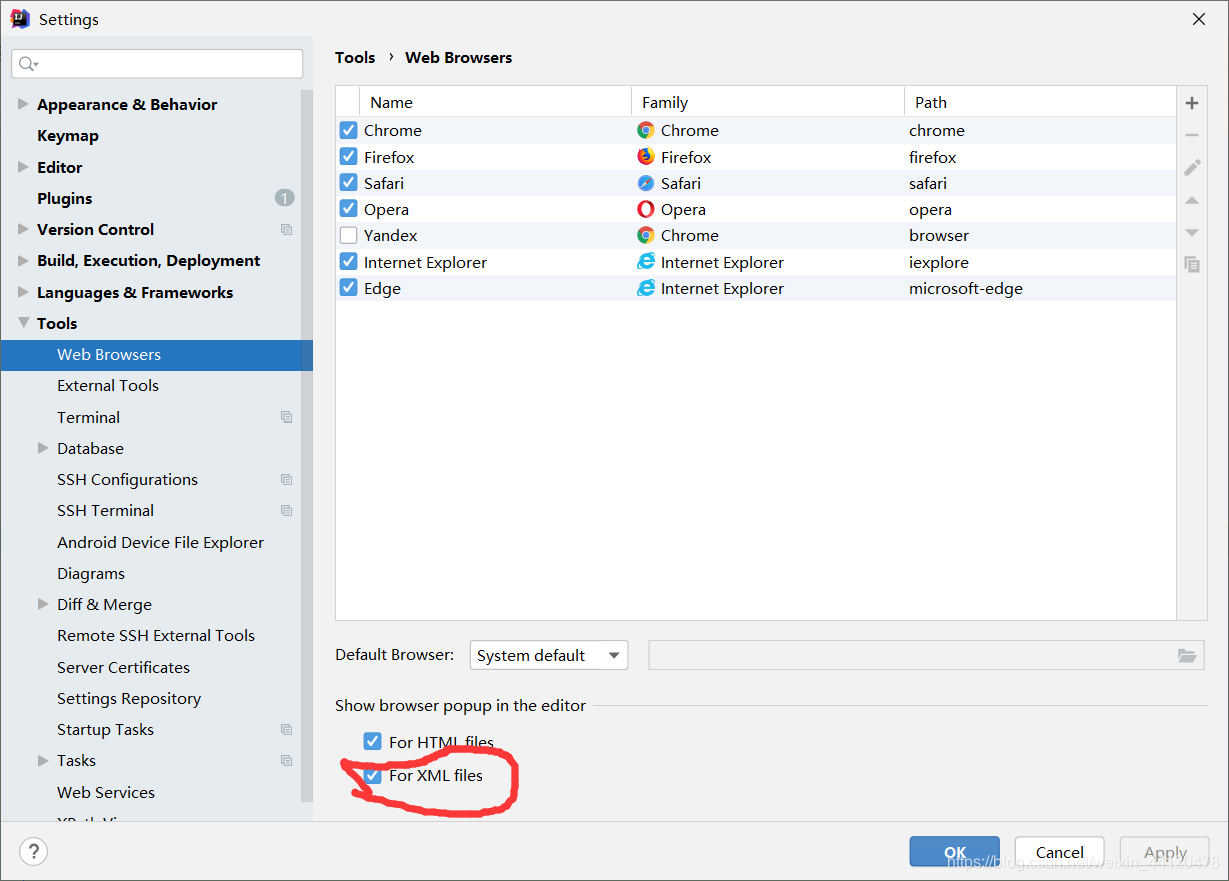Click the copy browser icon
Viewport: 1229px width, 881px height.
[1192, 264]
